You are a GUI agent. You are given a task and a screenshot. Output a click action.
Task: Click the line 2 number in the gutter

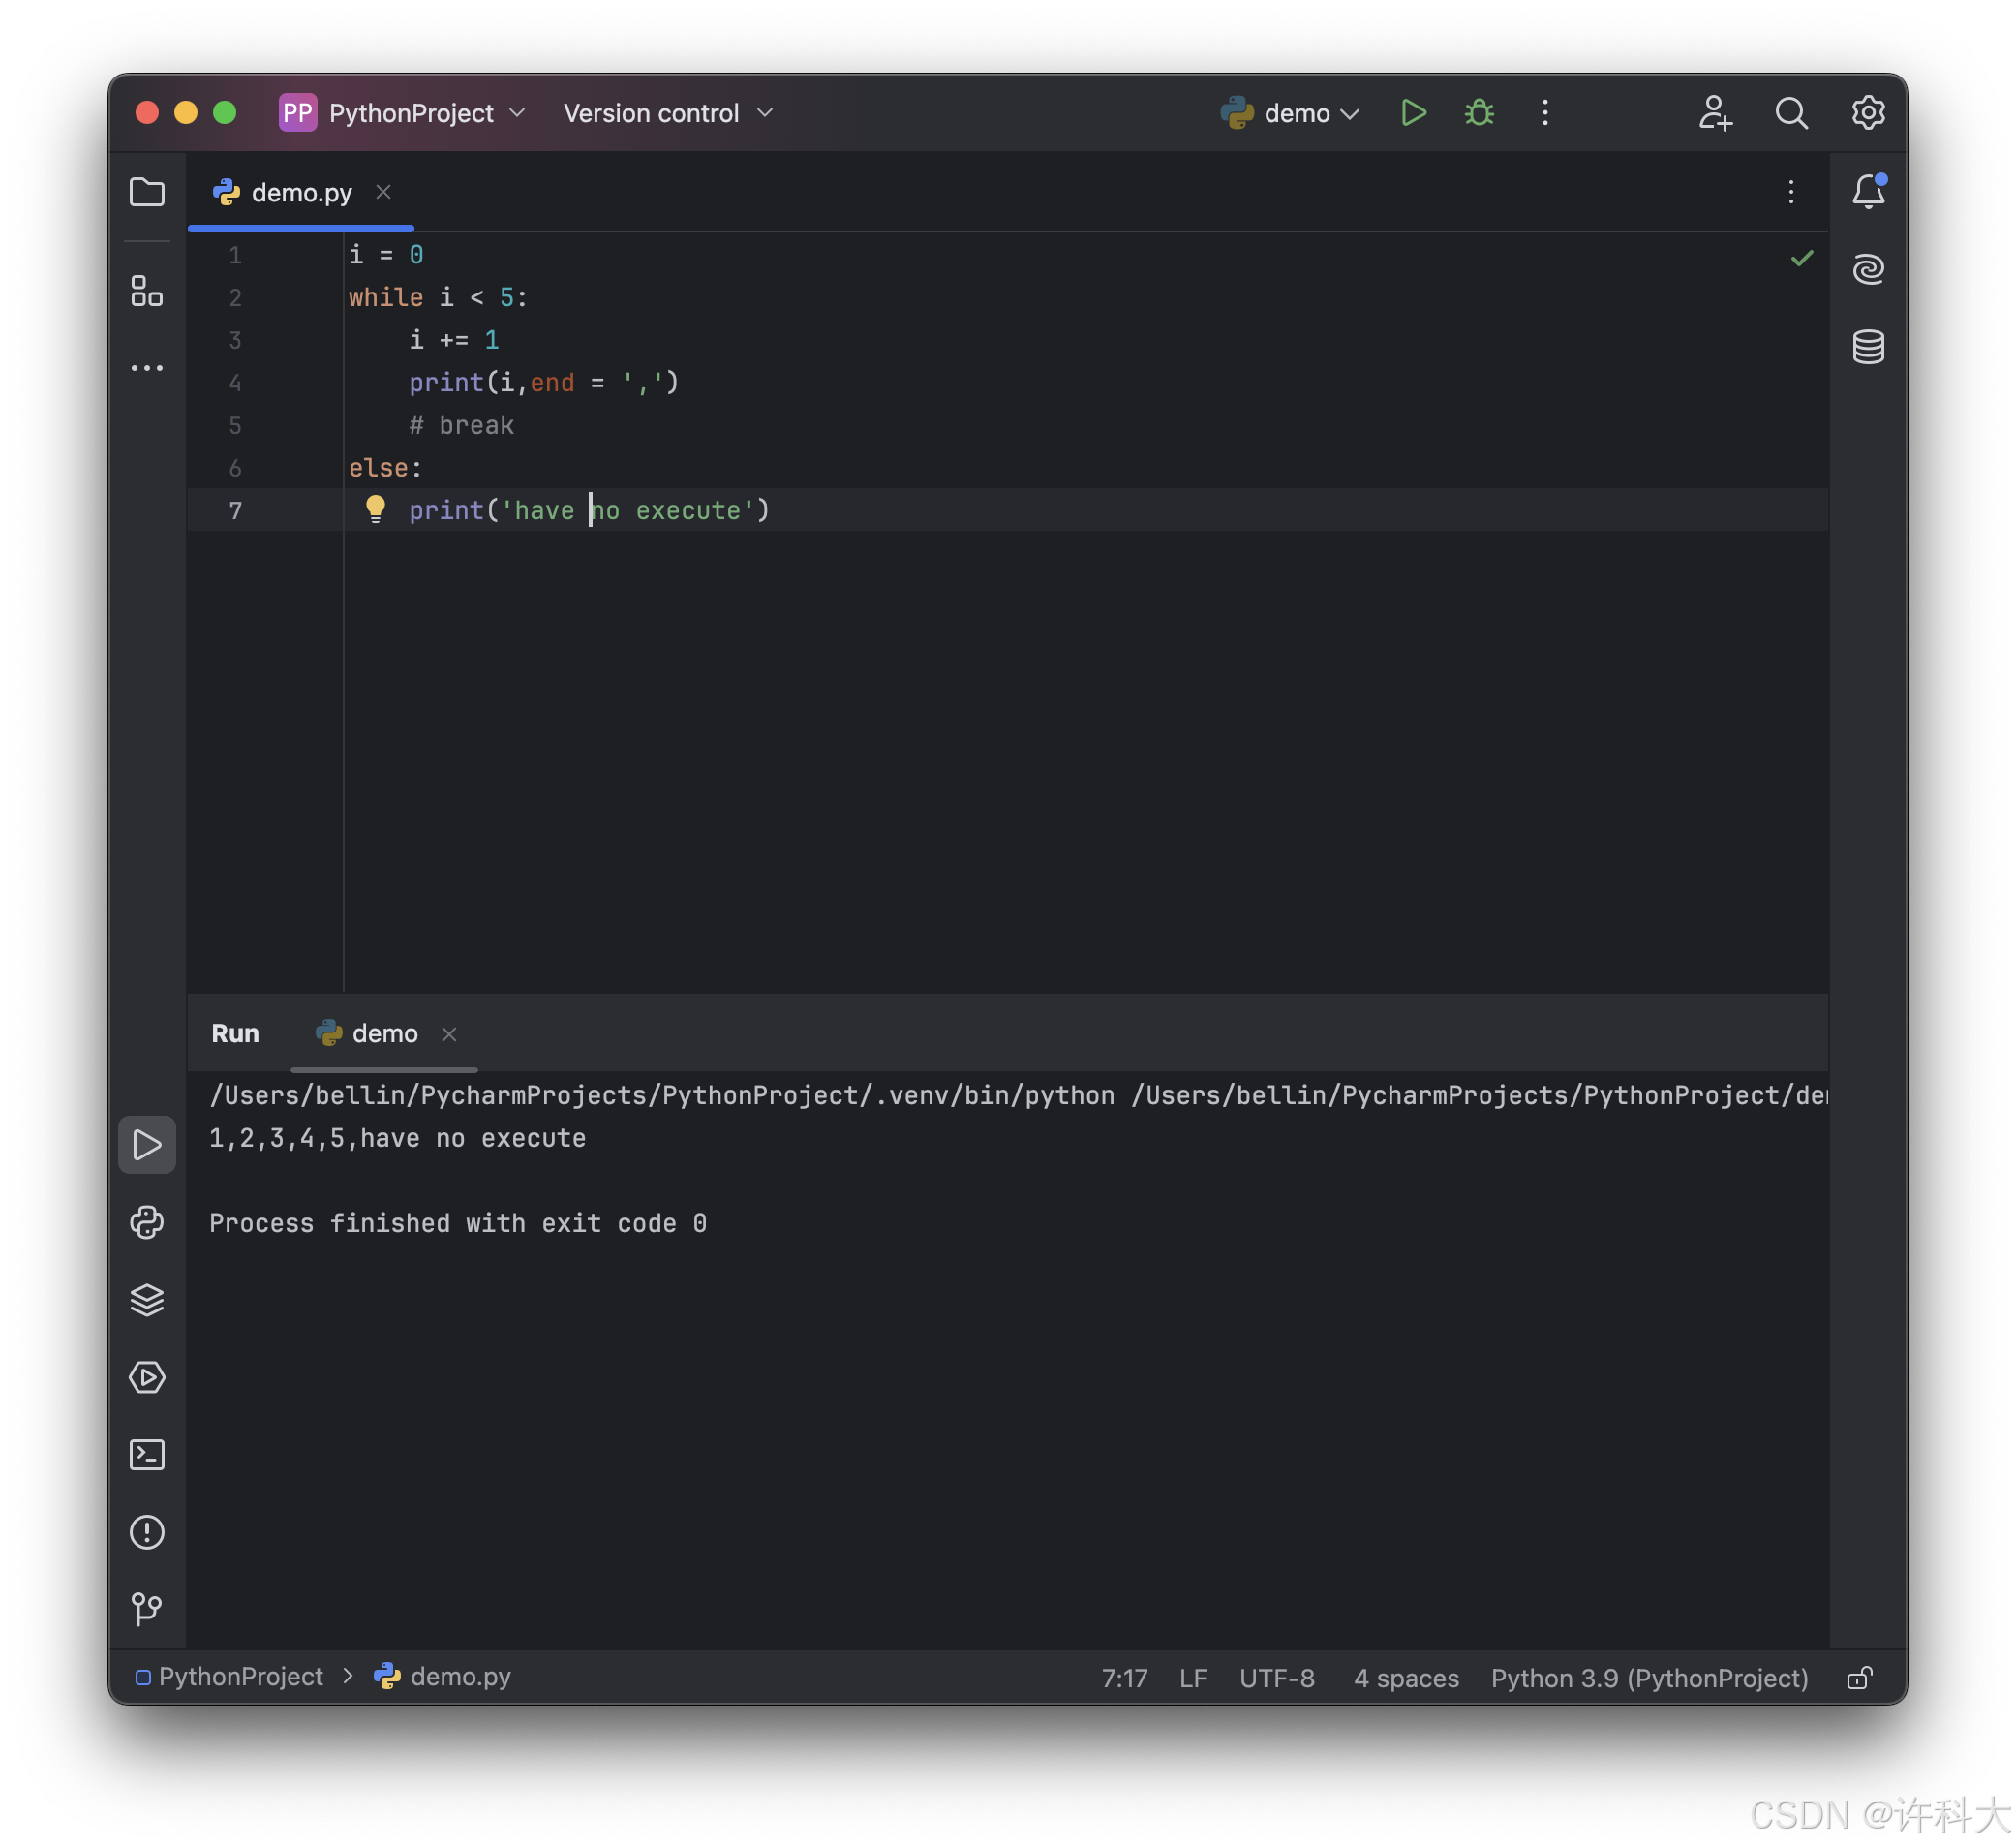[x=235, y=298]
